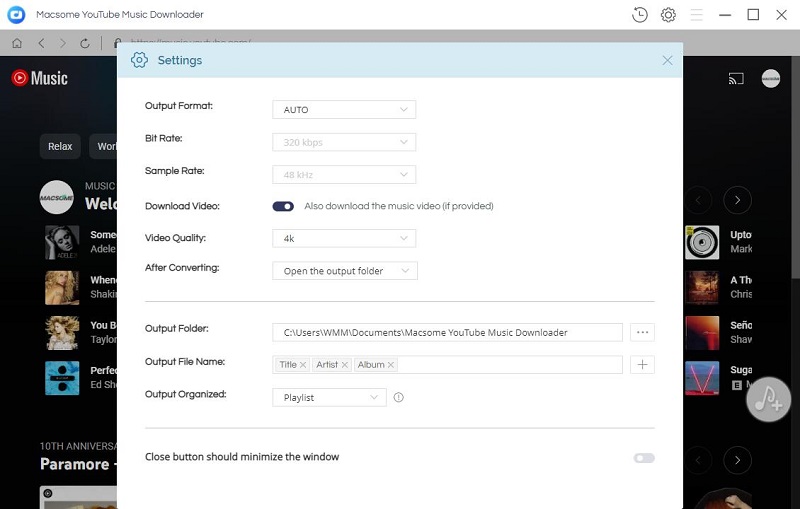The width and height of the screenshot is (800, 509).
Task: Change Output Organized Playlist dropdown
Action: (x=329, y=397)
